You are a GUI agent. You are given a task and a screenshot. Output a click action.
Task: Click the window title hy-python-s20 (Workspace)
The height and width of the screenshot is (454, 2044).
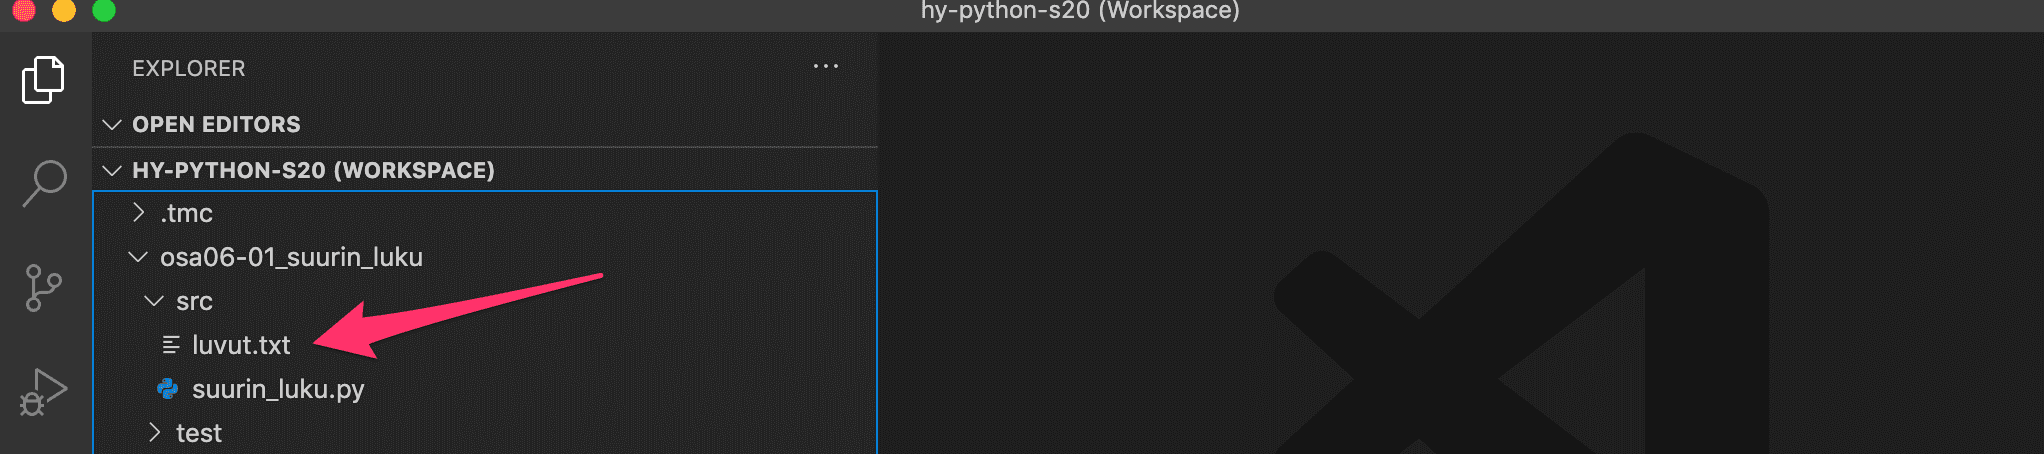1080,11
